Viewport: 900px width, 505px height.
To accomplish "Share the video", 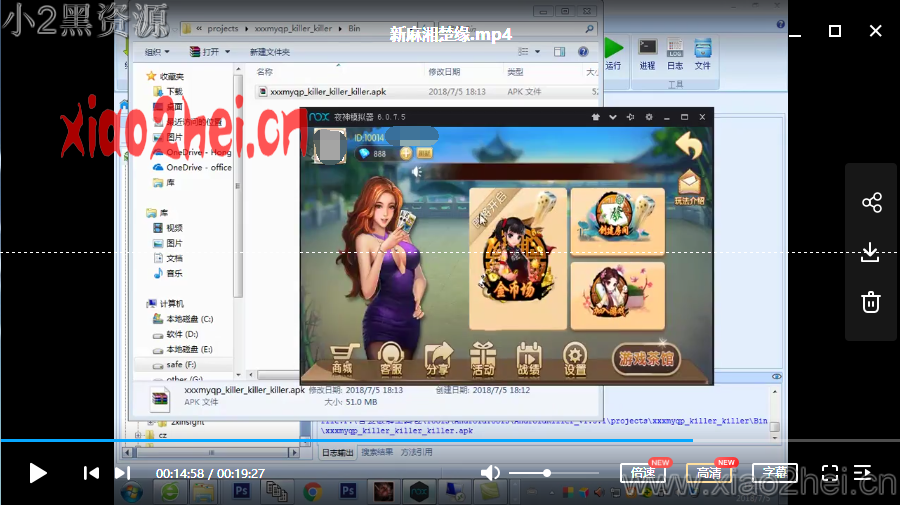I will 871,203.
